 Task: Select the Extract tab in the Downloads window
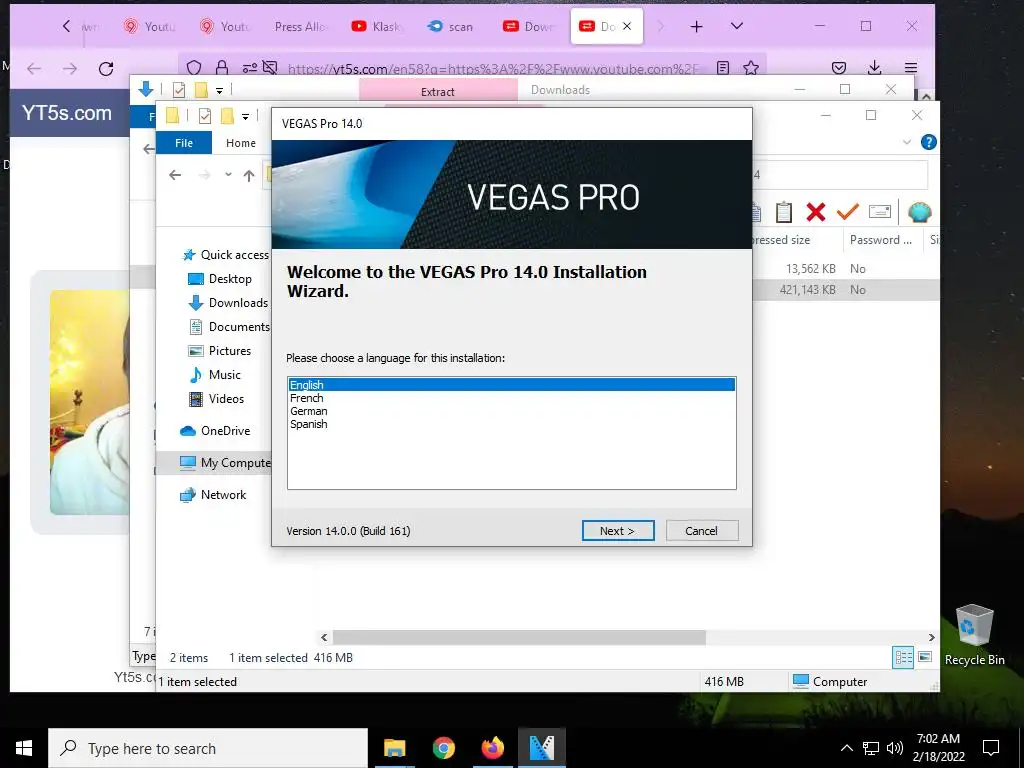click(x=438, y=91)
